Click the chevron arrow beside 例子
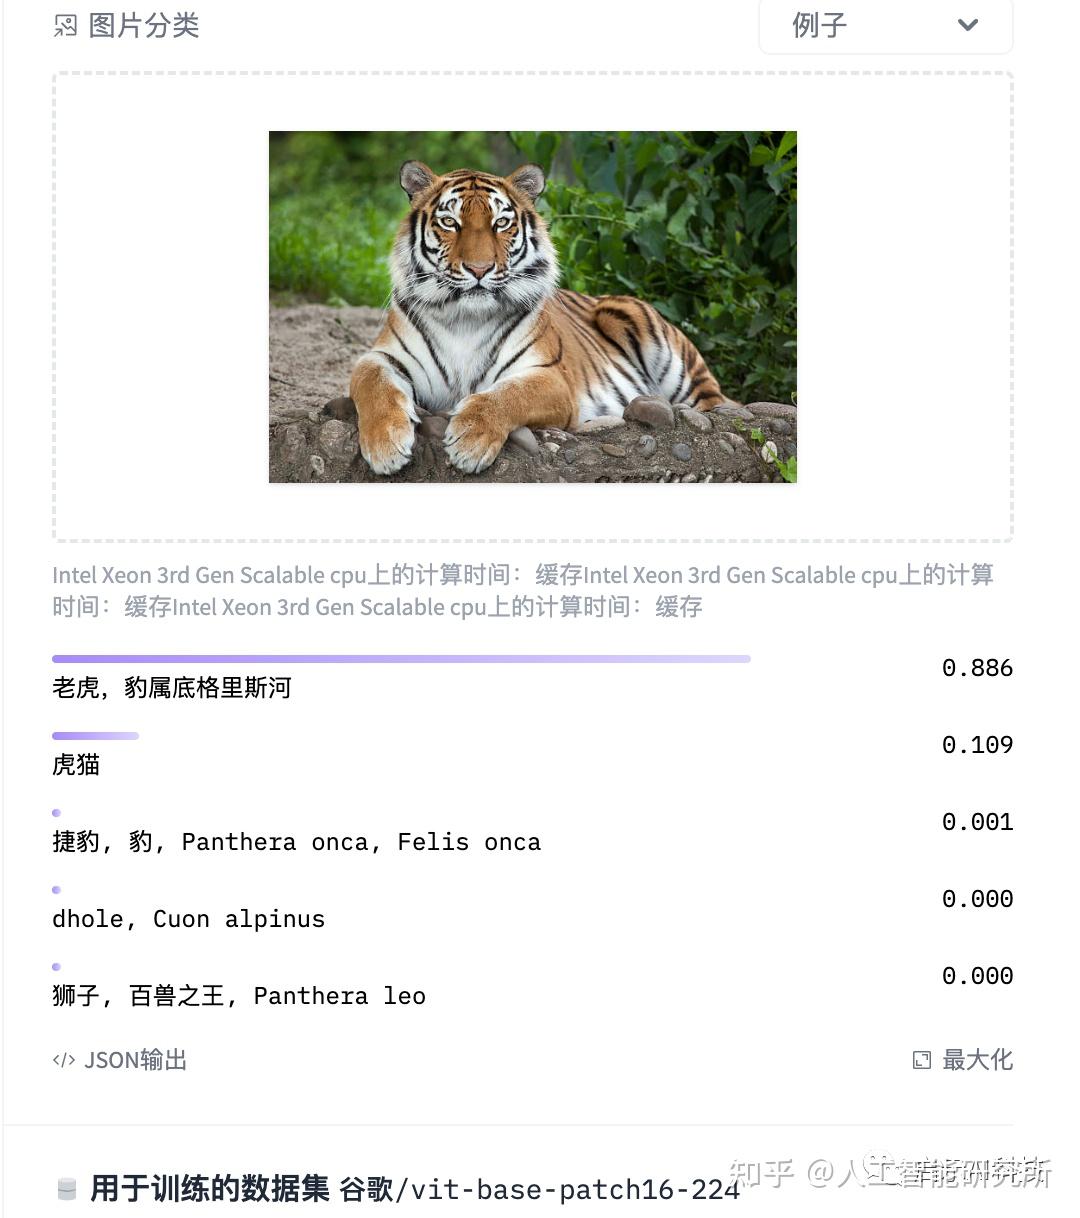 [967, 25]
